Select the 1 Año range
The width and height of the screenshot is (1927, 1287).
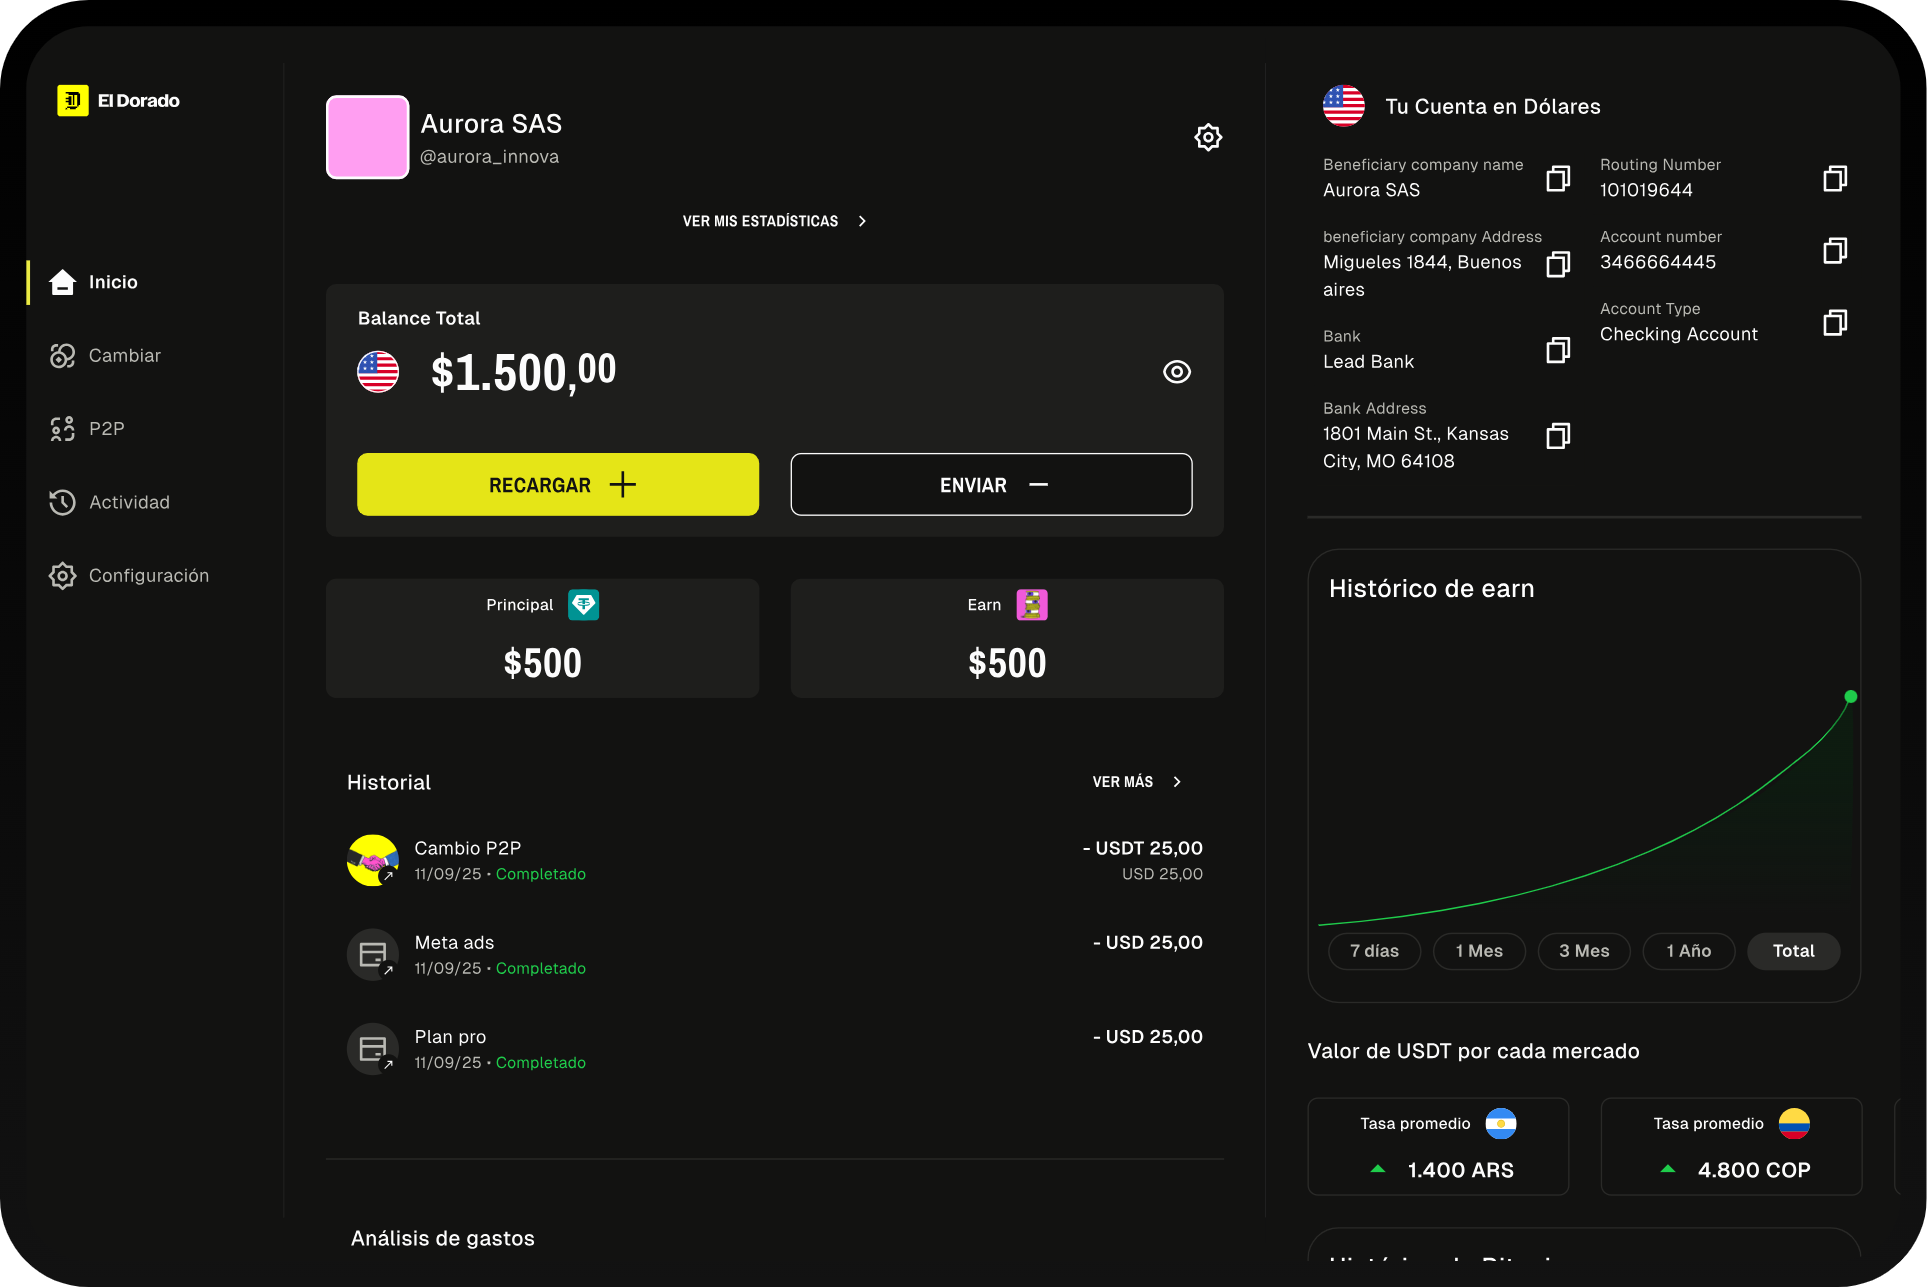point(1688,951)
